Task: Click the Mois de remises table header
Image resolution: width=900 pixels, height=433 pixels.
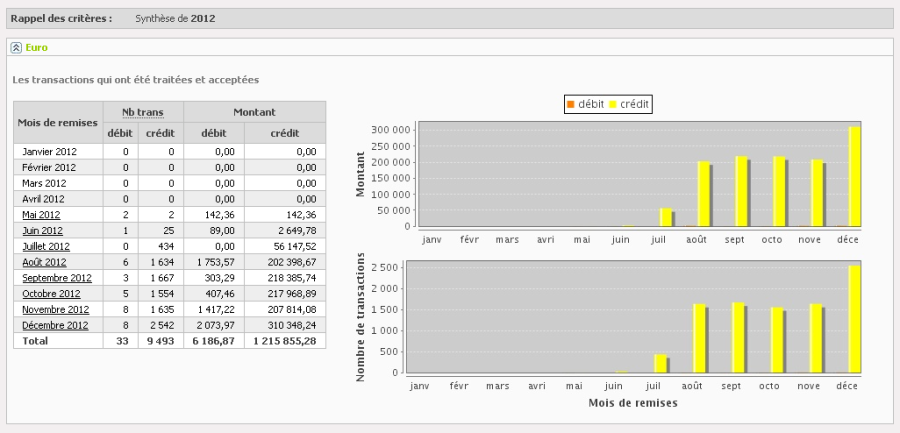Action: [58, 122]
